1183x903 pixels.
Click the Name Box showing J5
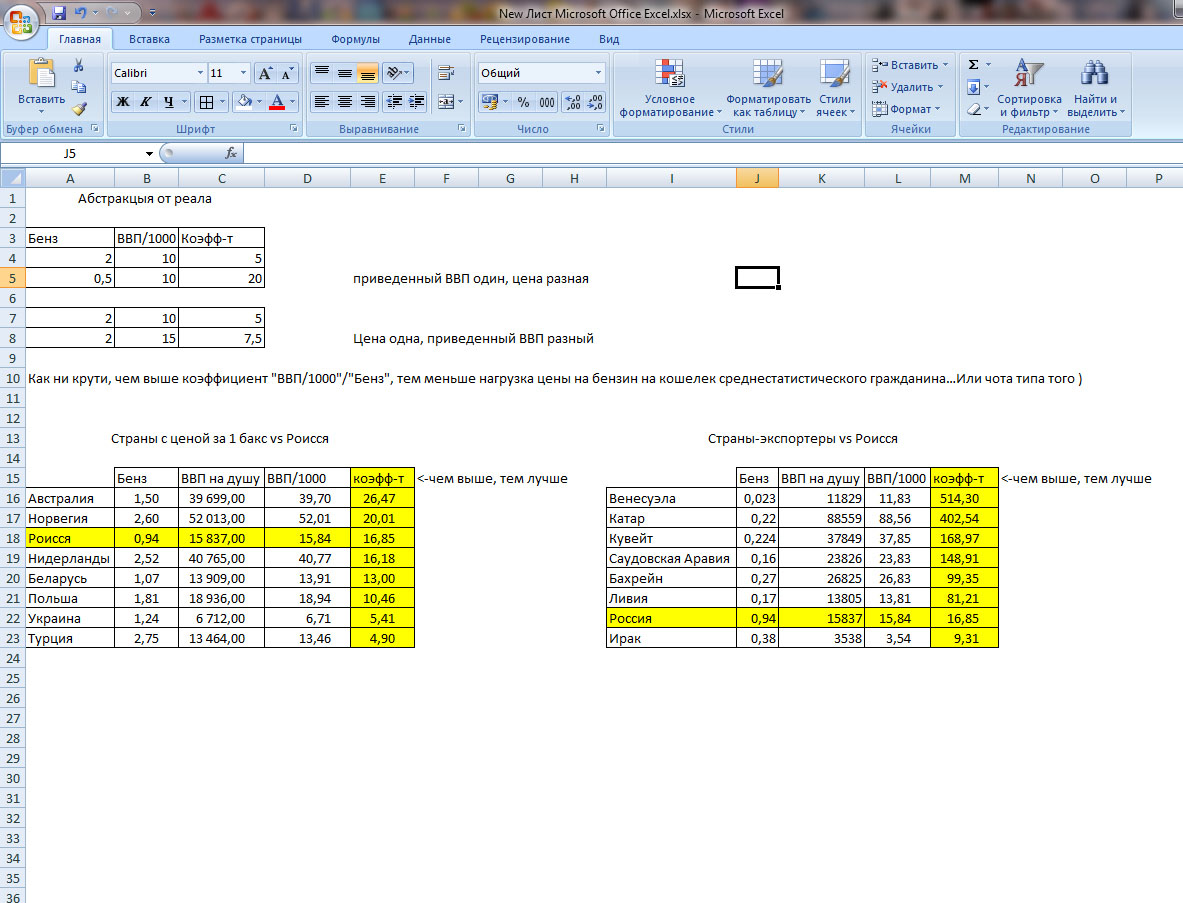point(70,153)
